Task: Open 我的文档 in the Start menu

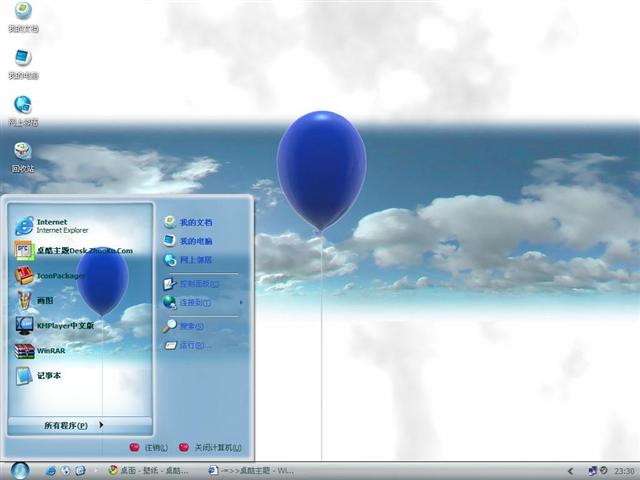Action: (x=195, y=222)
